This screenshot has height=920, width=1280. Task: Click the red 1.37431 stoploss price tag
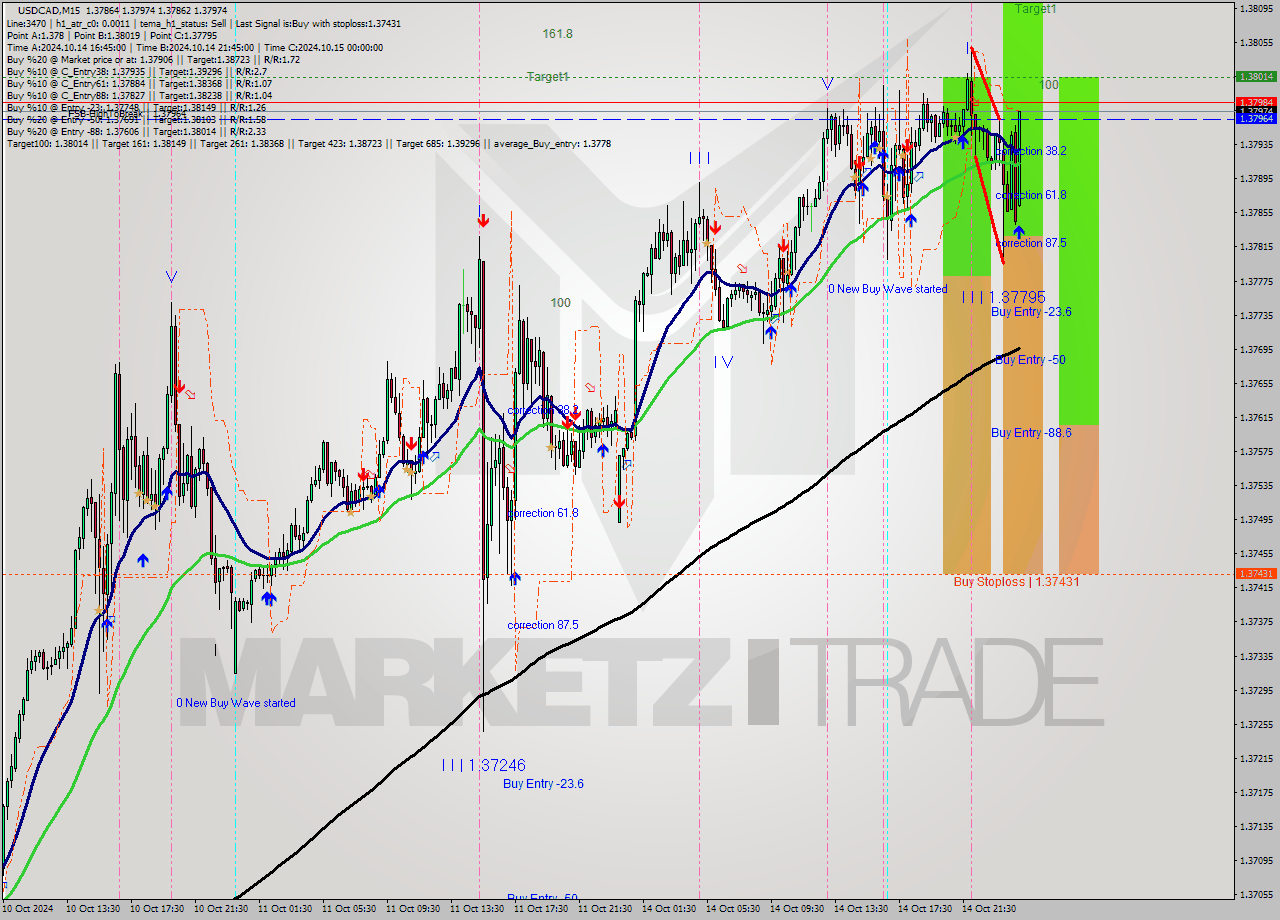click(1256, 573)
